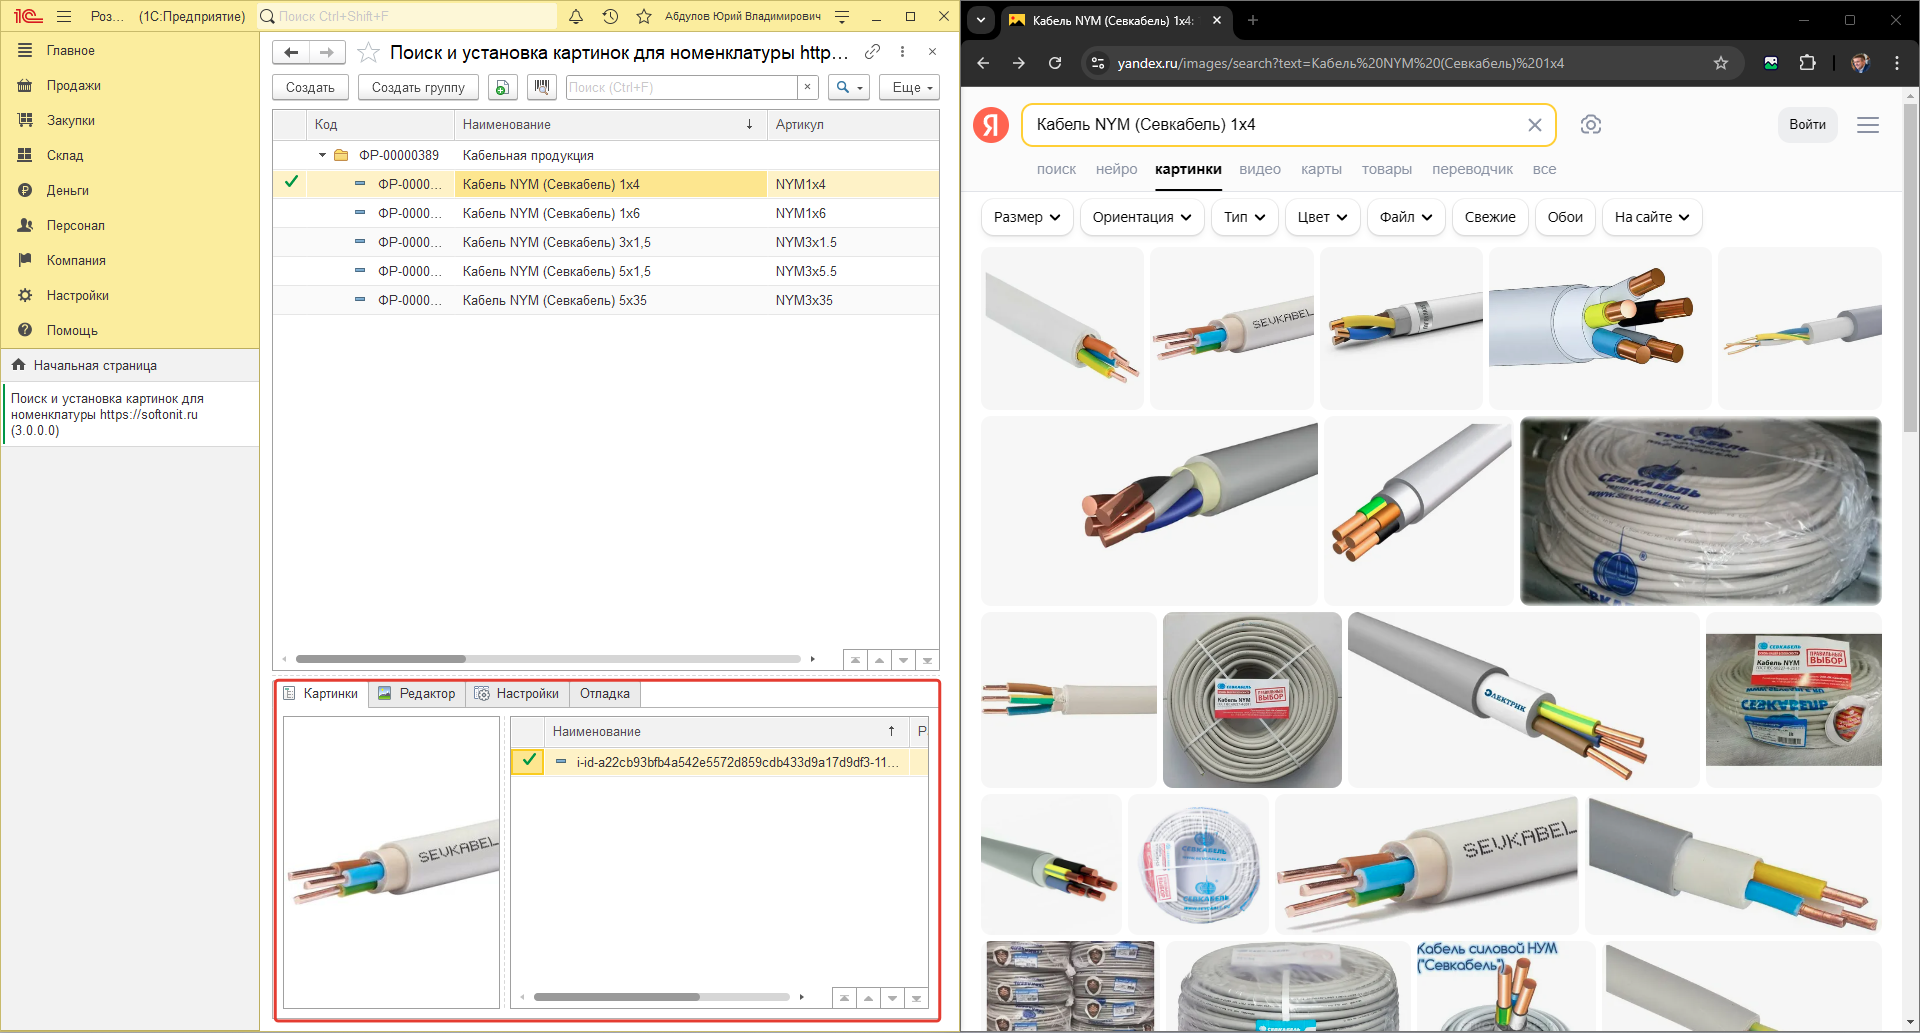Copy link to form via chain icon
1920x1033 pixels.
coord(872,52)
